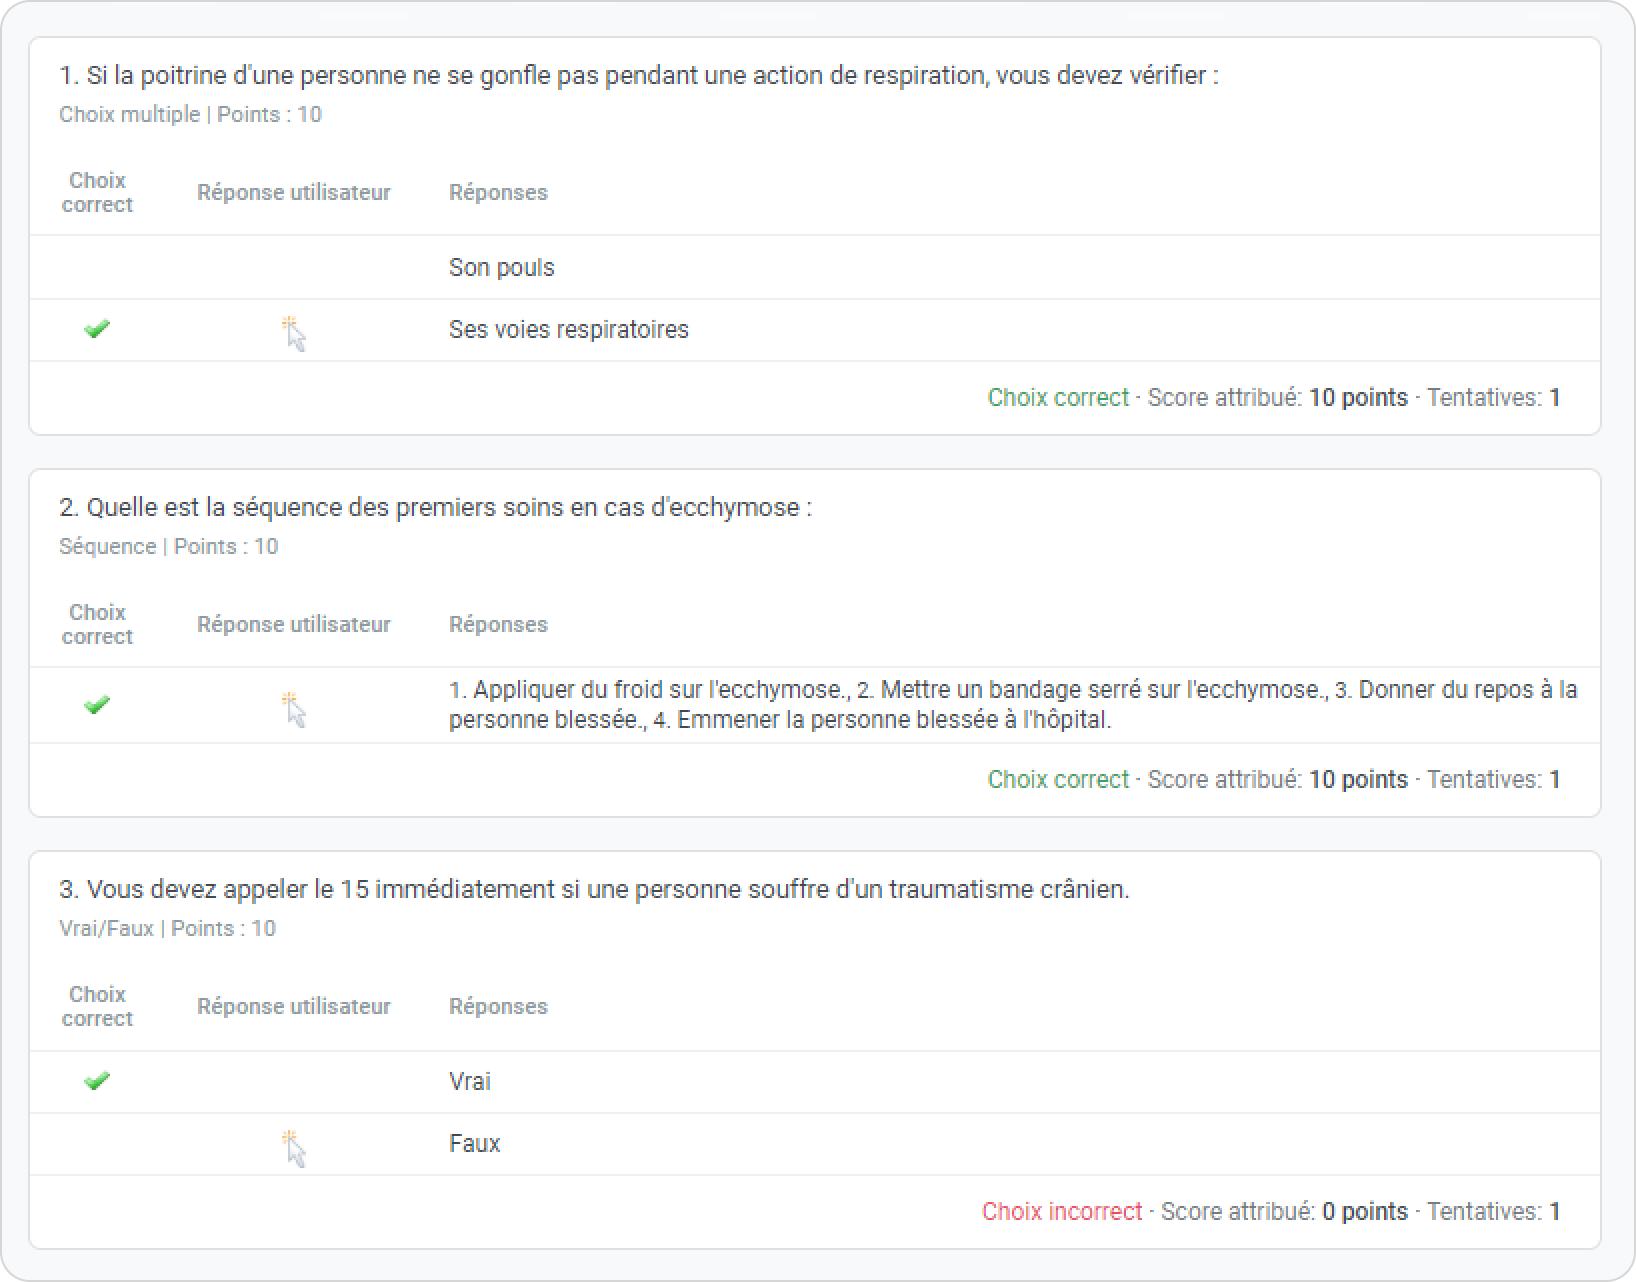The width and height of the screenshot is (1636, 1282).
Task: Click the green checkmark next to Vrai
Action: click(97, 1081)
